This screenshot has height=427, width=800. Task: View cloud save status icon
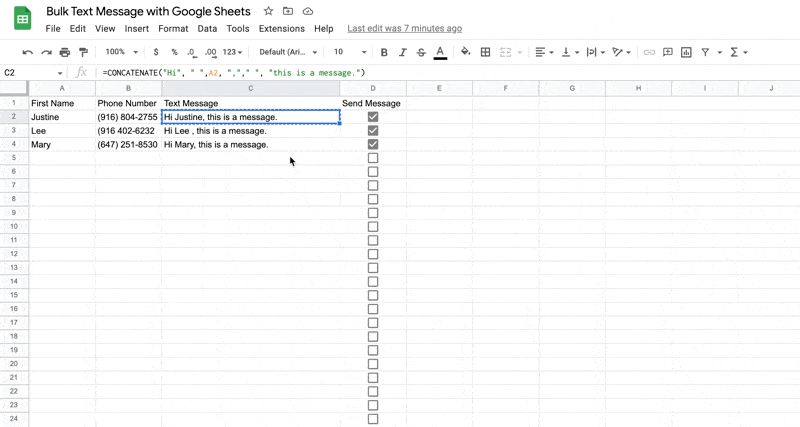[308, 11]
